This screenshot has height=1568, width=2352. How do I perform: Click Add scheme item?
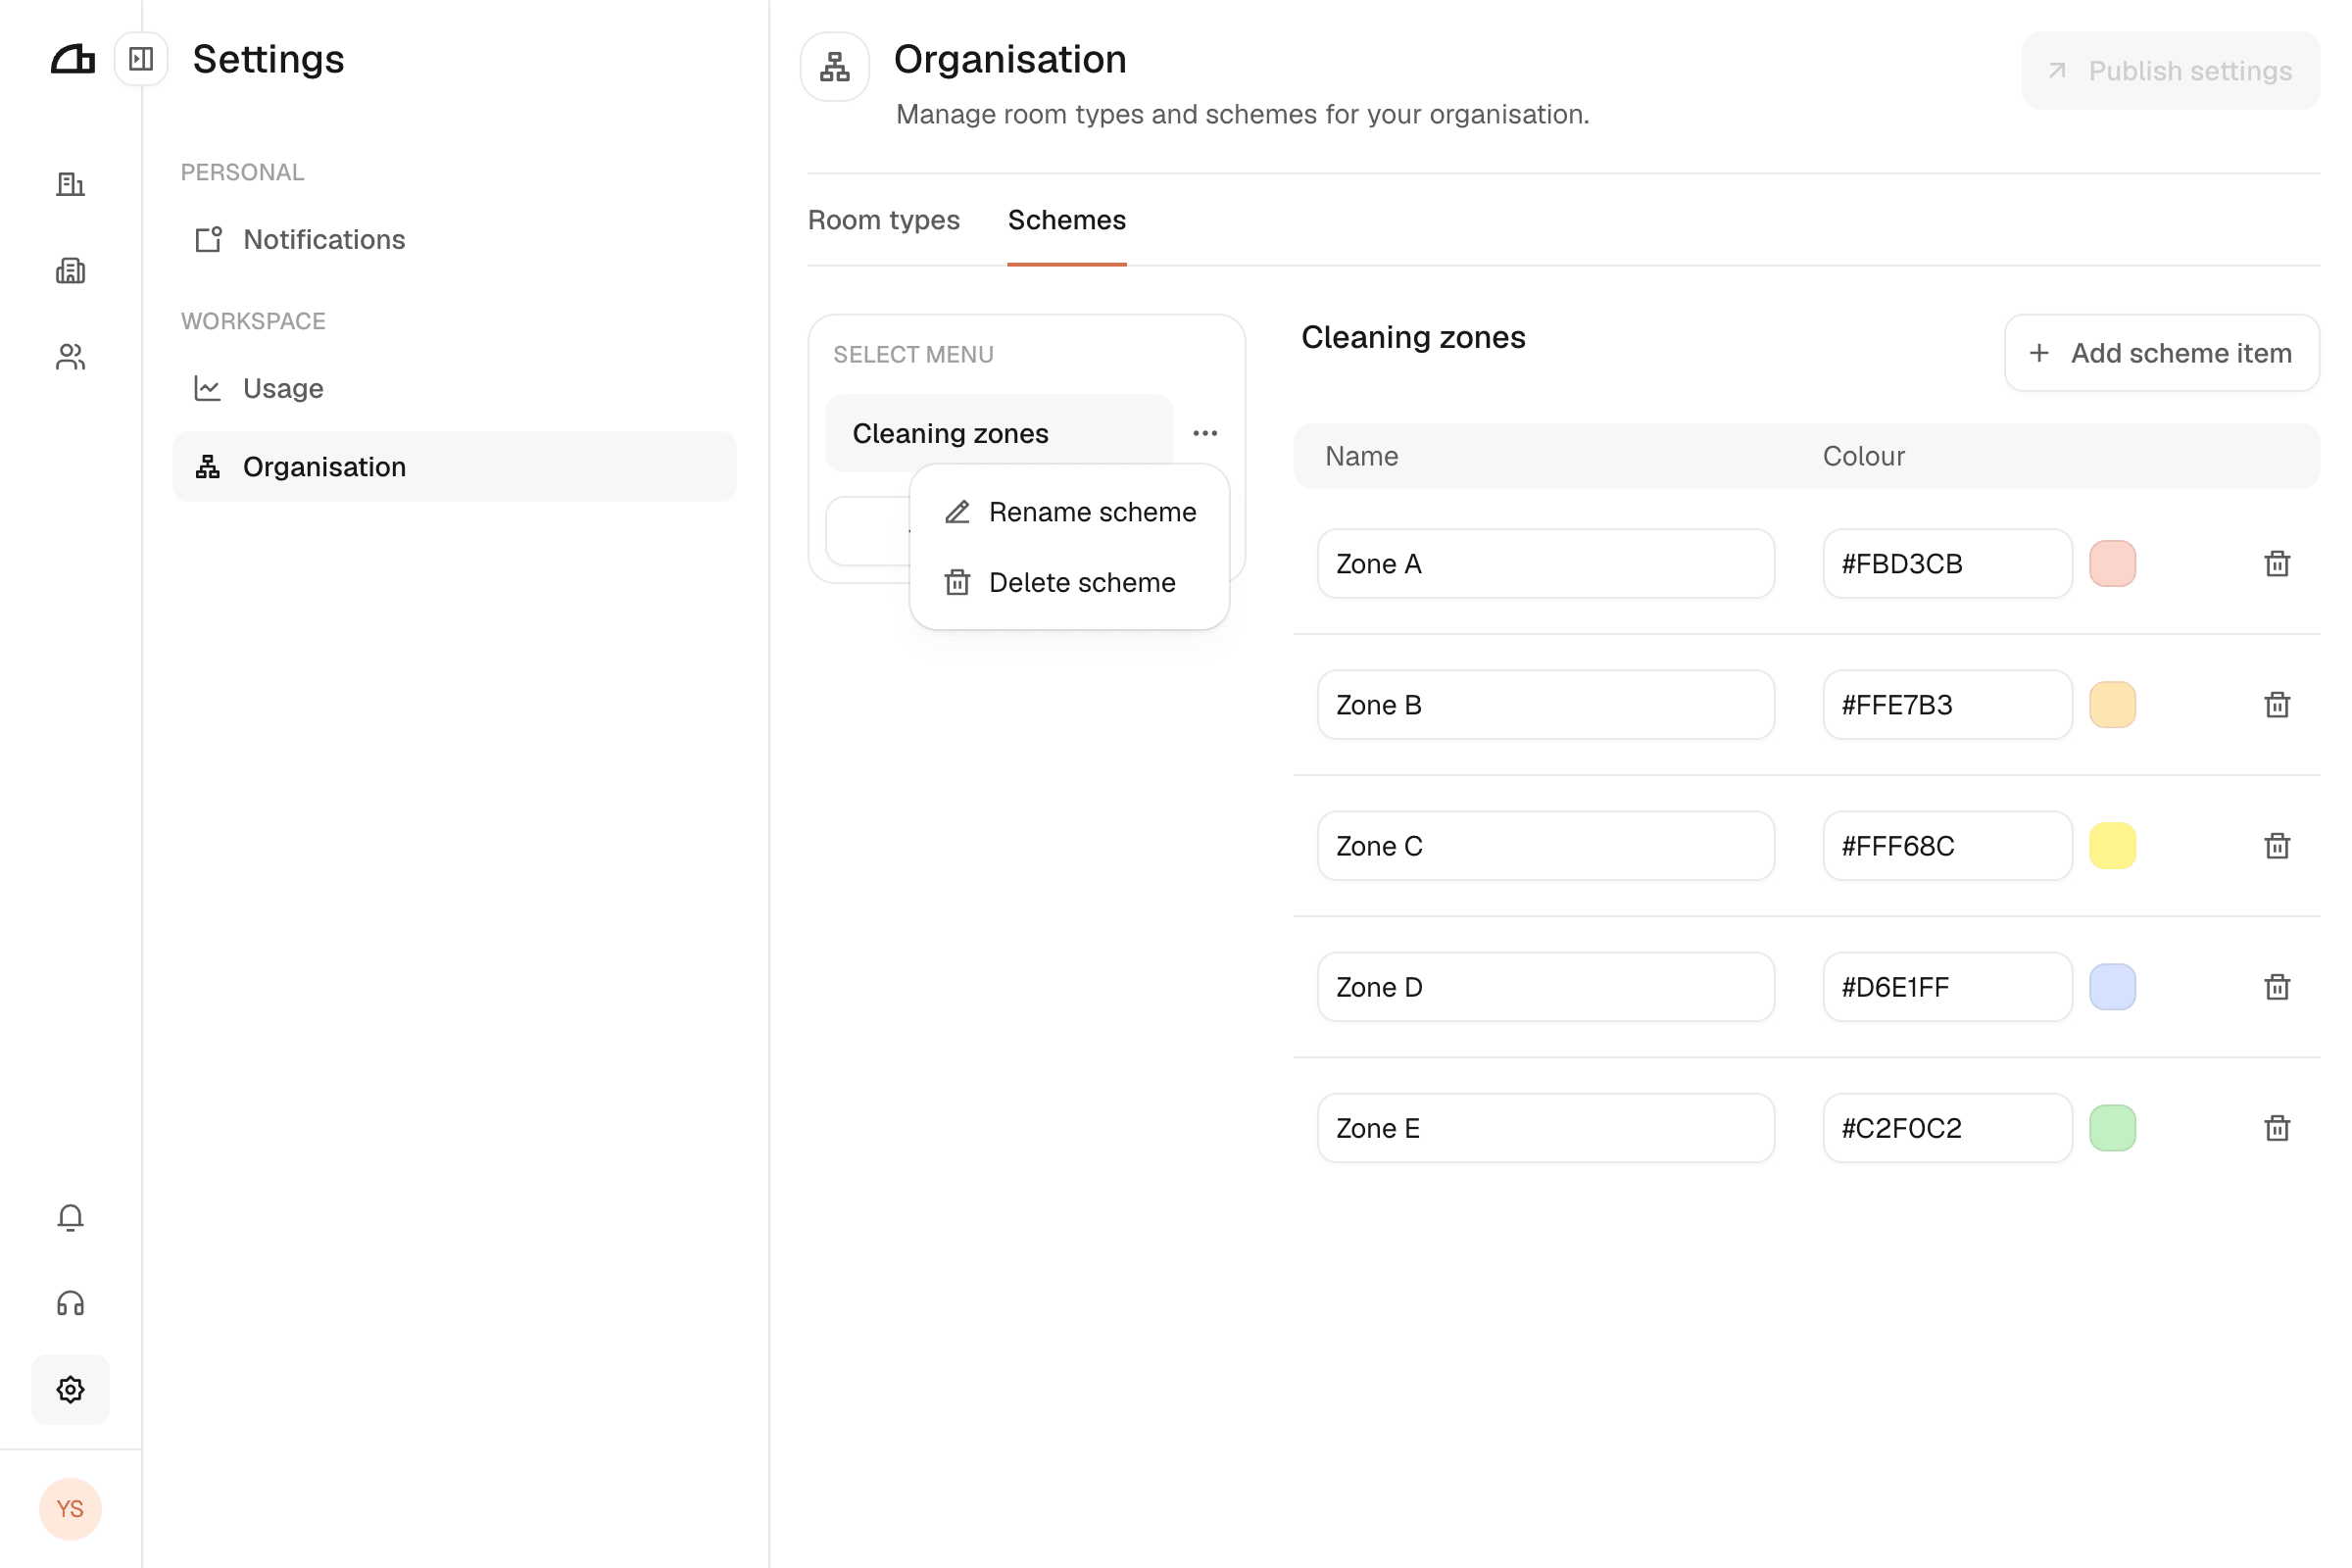coord(2162,353)
